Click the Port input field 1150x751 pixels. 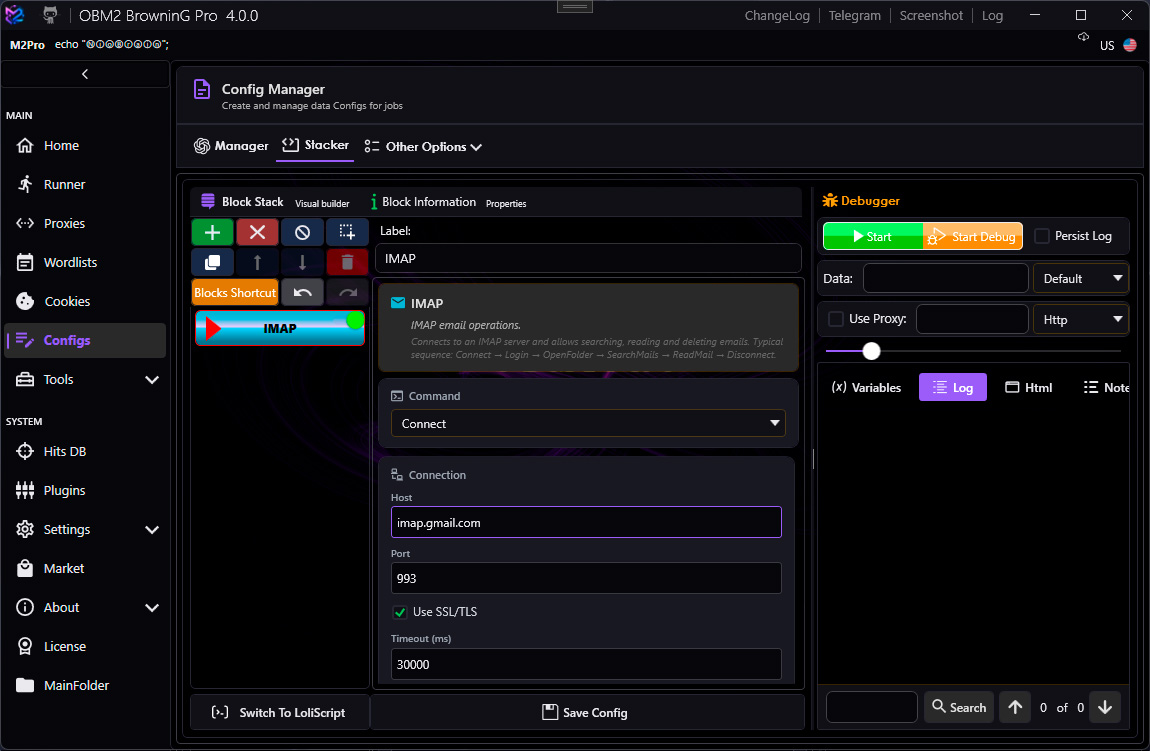point(586,578)
